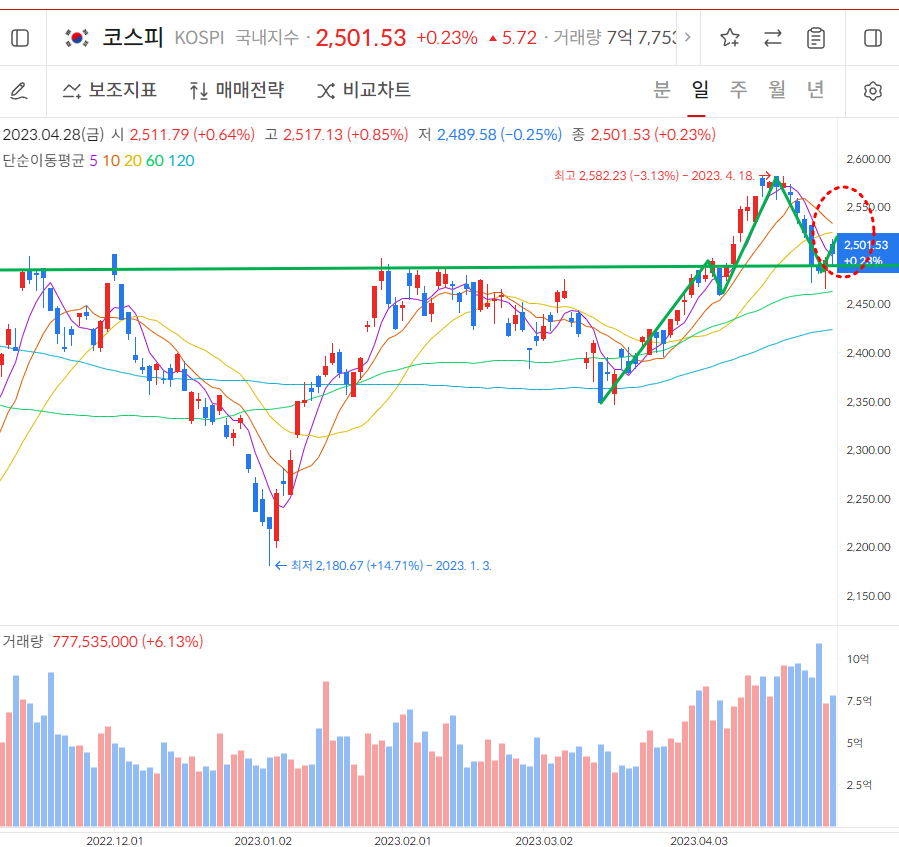
Task: Click the 2023.04.03 date axis label
Action: point(699,841)
